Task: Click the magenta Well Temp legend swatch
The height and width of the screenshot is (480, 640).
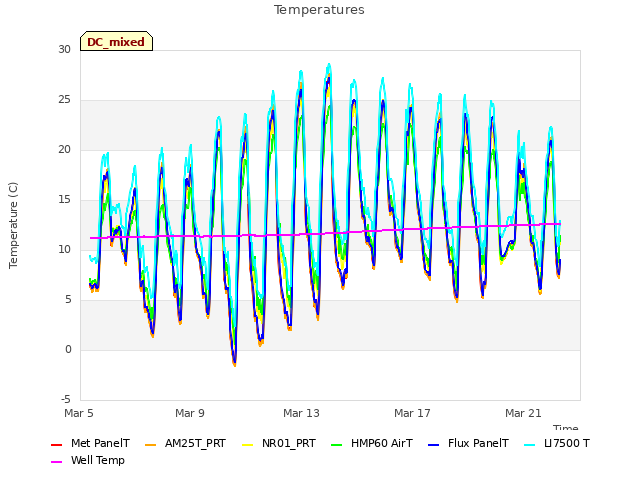Action: point(56,462)
